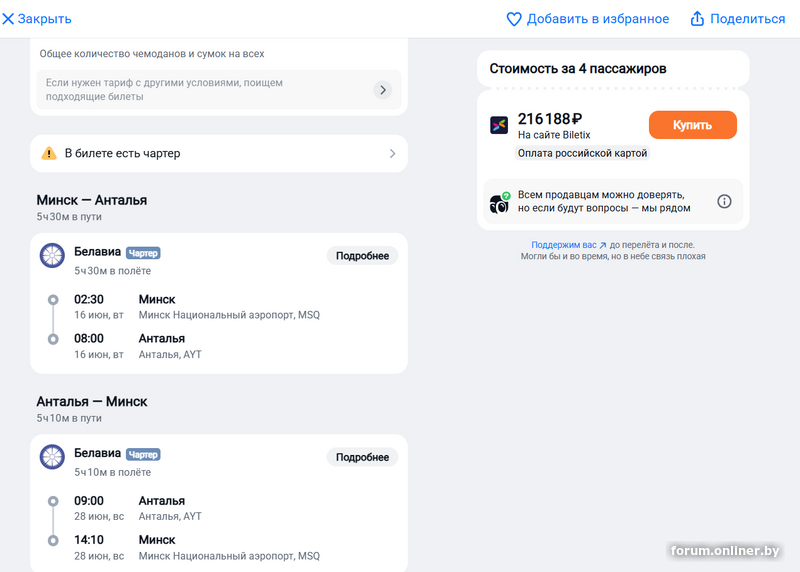800x572 pixels.
Task: Expand the charter ticket notice
Action: tap(392, 154)
